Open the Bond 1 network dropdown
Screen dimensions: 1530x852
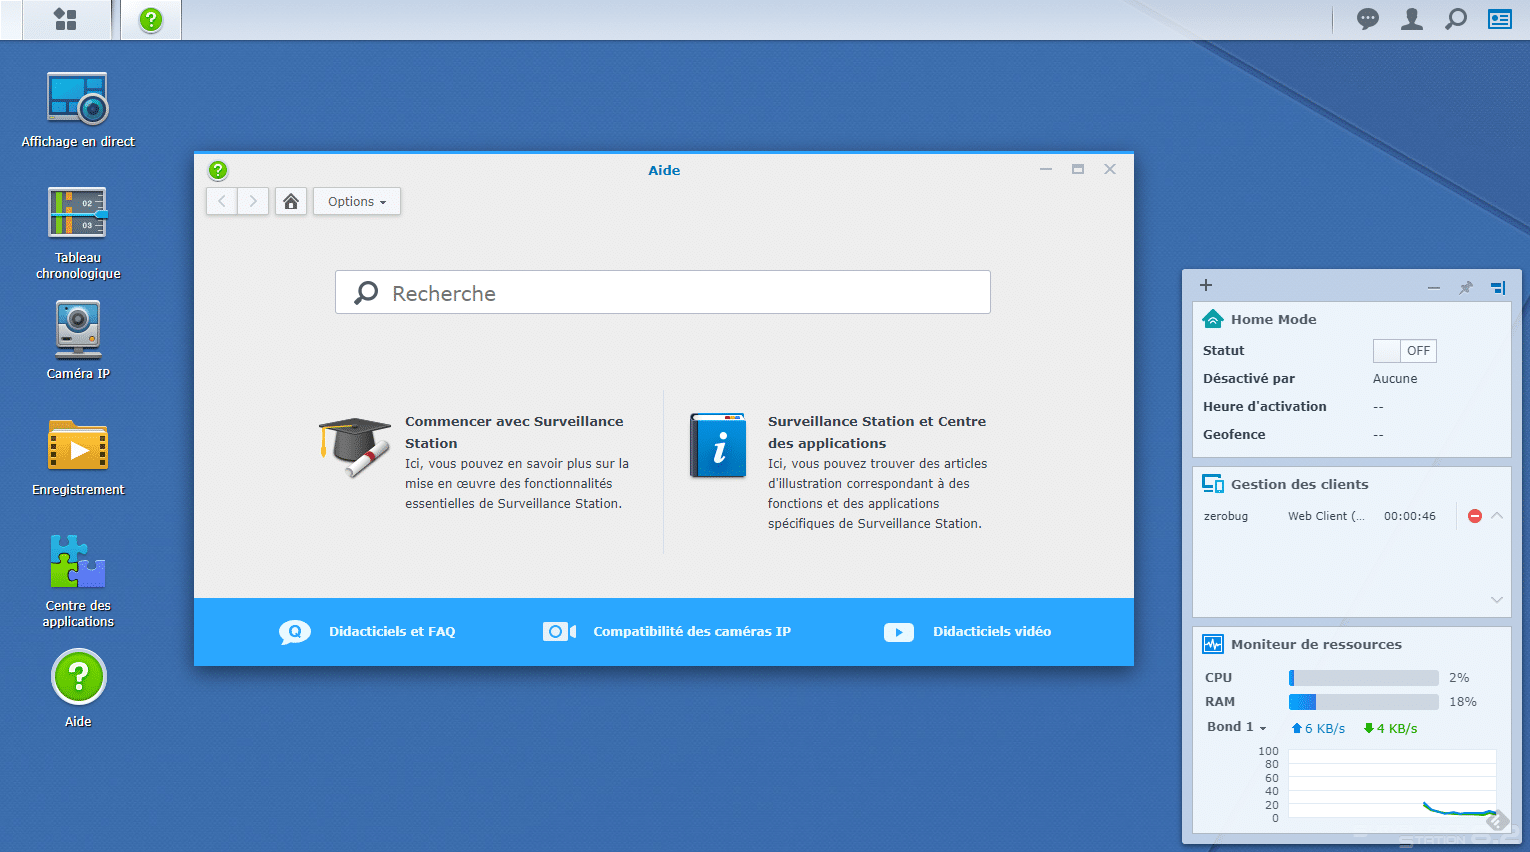(1237, 727)
